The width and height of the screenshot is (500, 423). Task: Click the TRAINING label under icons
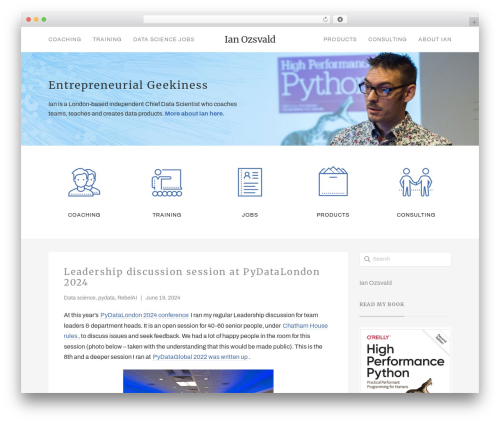point(167,215)
